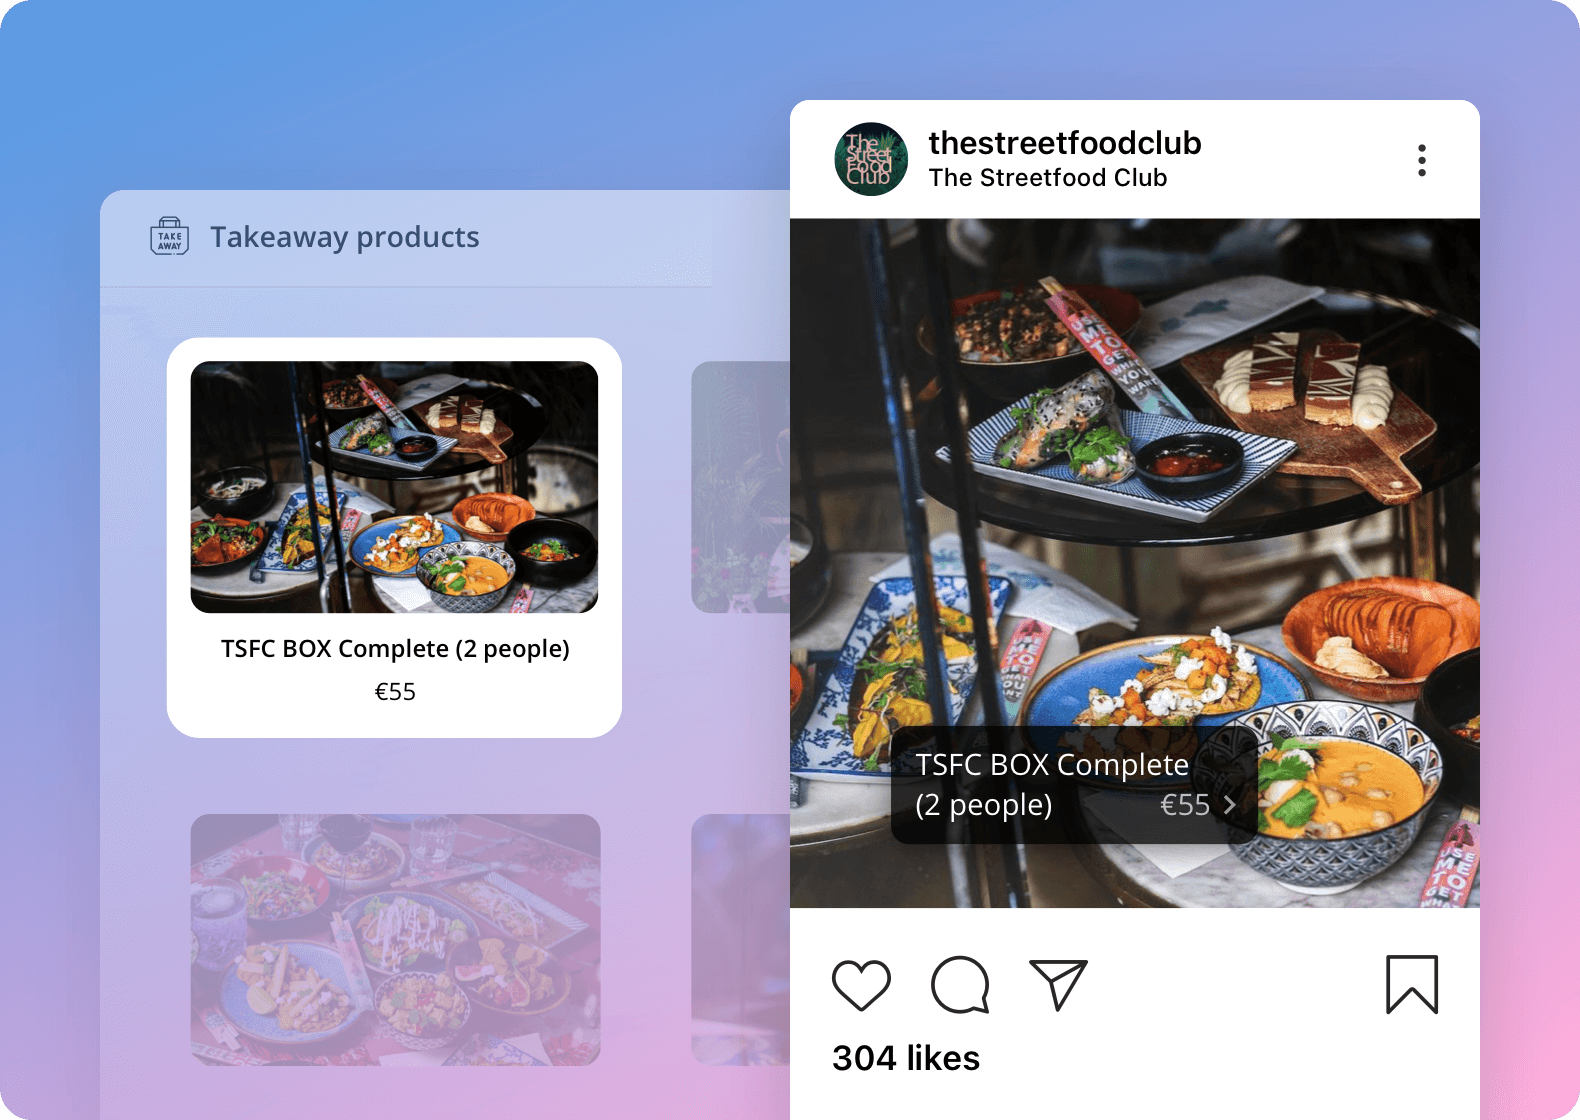The width and height of the screenshot is (1580, 1120).
Task: Open the thestreetfoodclub username link
Action: click(x=1065, y=143)
